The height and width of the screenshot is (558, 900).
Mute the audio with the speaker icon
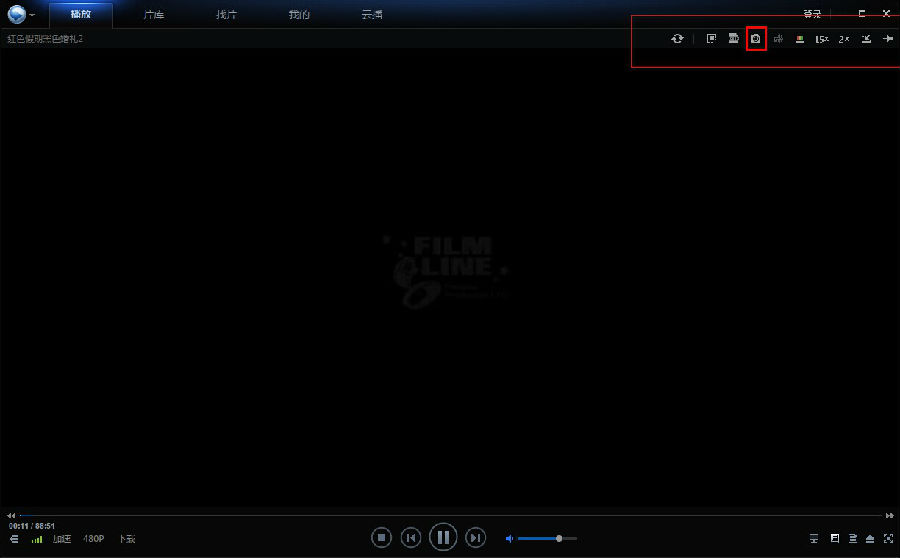(509, 538)
